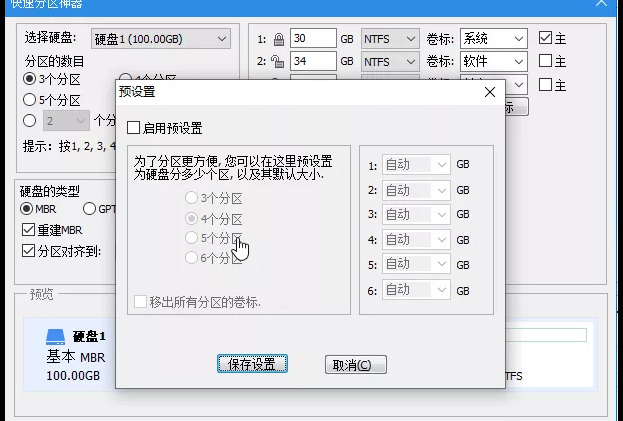Enable the 启用预设置 checkbox
623x421 pixels.
pos(134,128)
